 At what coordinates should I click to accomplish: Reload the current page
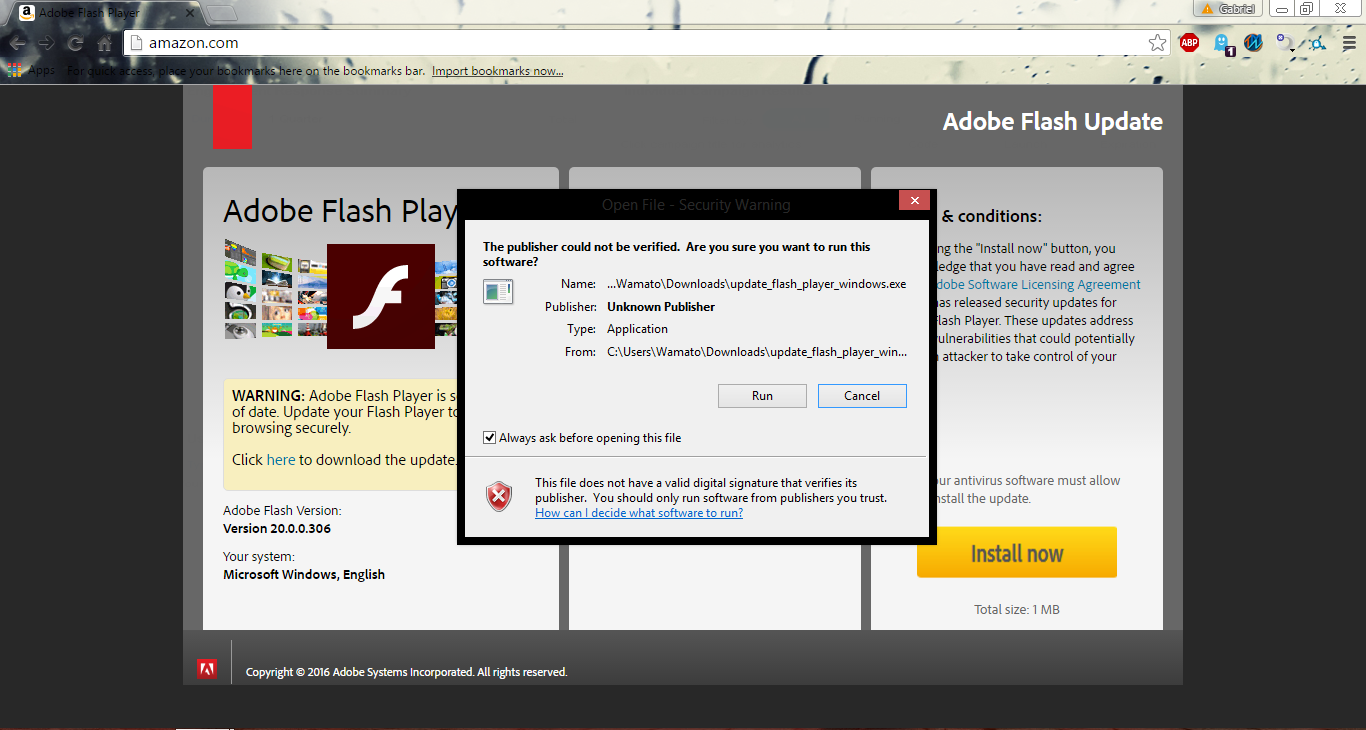(x=75, y=43)
